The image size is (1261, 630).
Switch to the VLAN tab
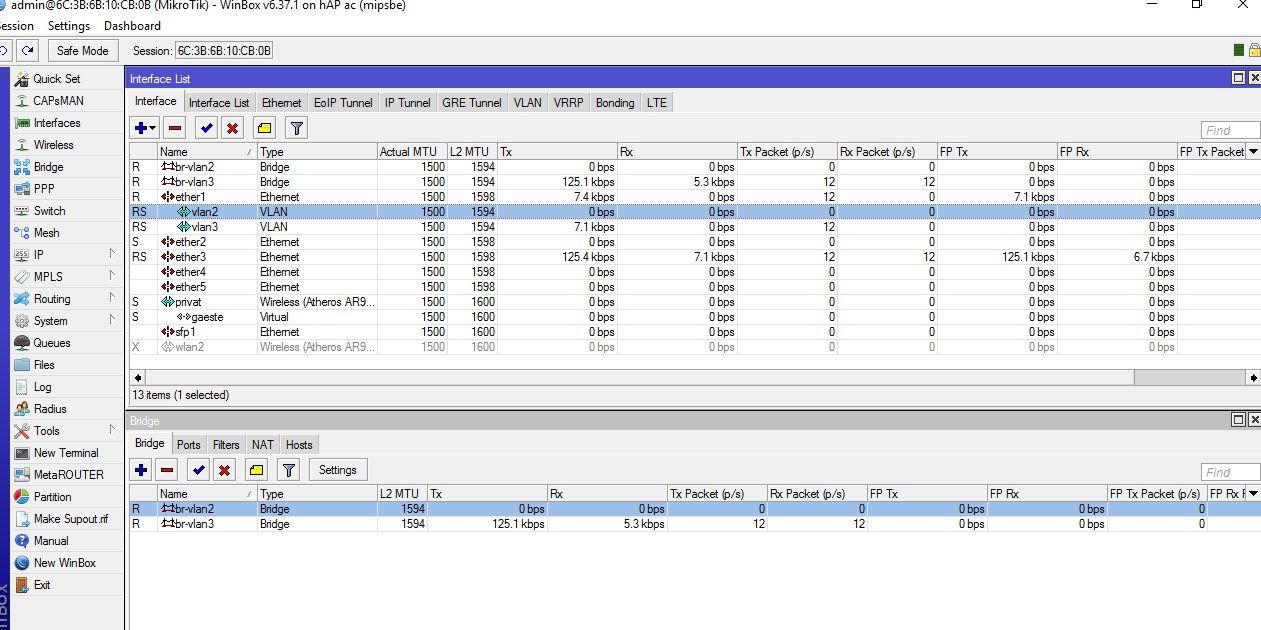(528, 103)
